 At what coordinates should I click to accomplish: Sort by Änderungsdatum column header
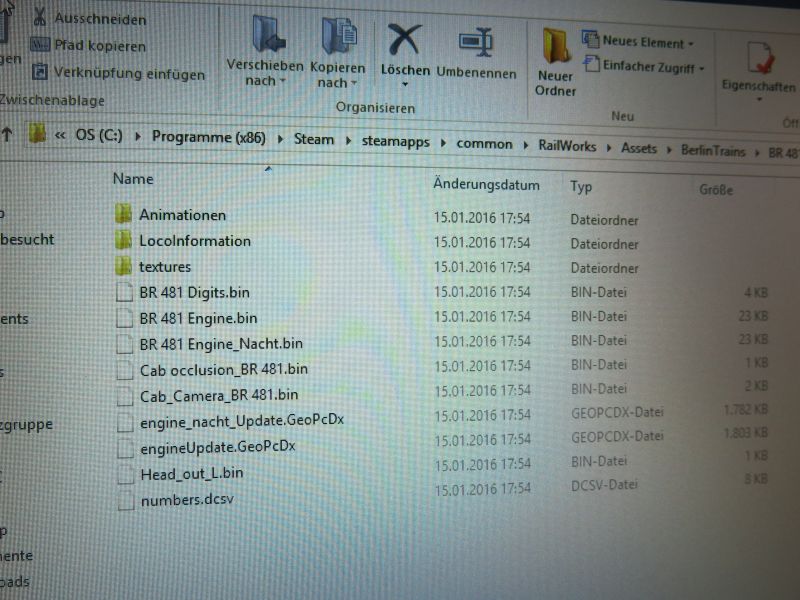pyautogui.click(x=486, y=184)
